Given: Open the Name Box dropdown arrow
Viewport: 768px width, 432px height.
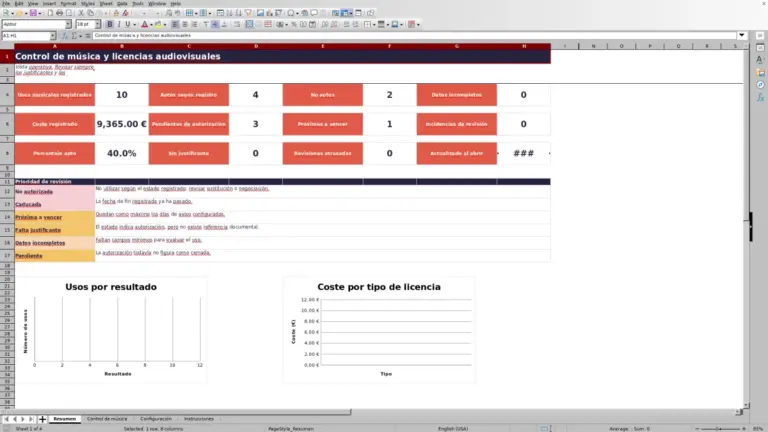Looking at the screenshot, I should [53, 36].
